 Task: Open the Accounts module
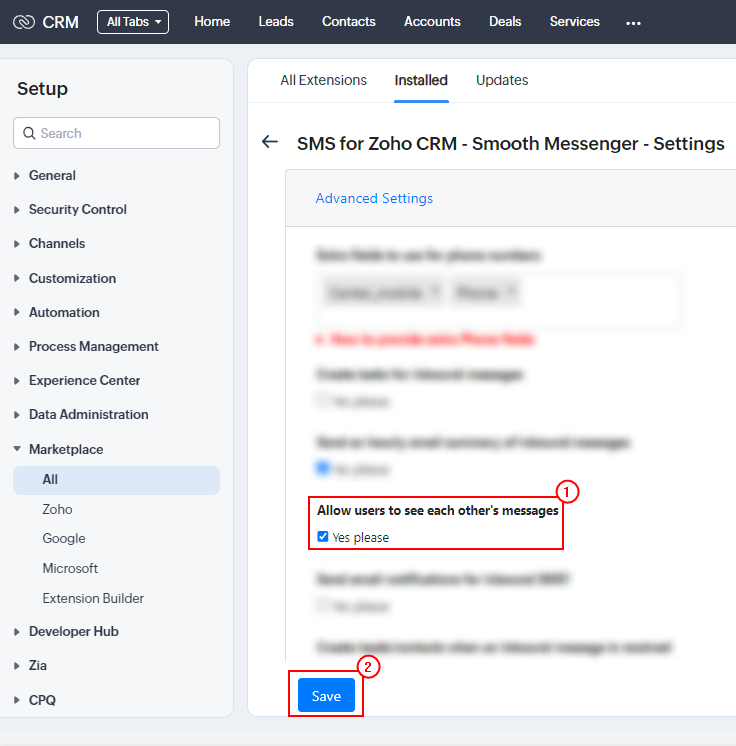point(432,22)
